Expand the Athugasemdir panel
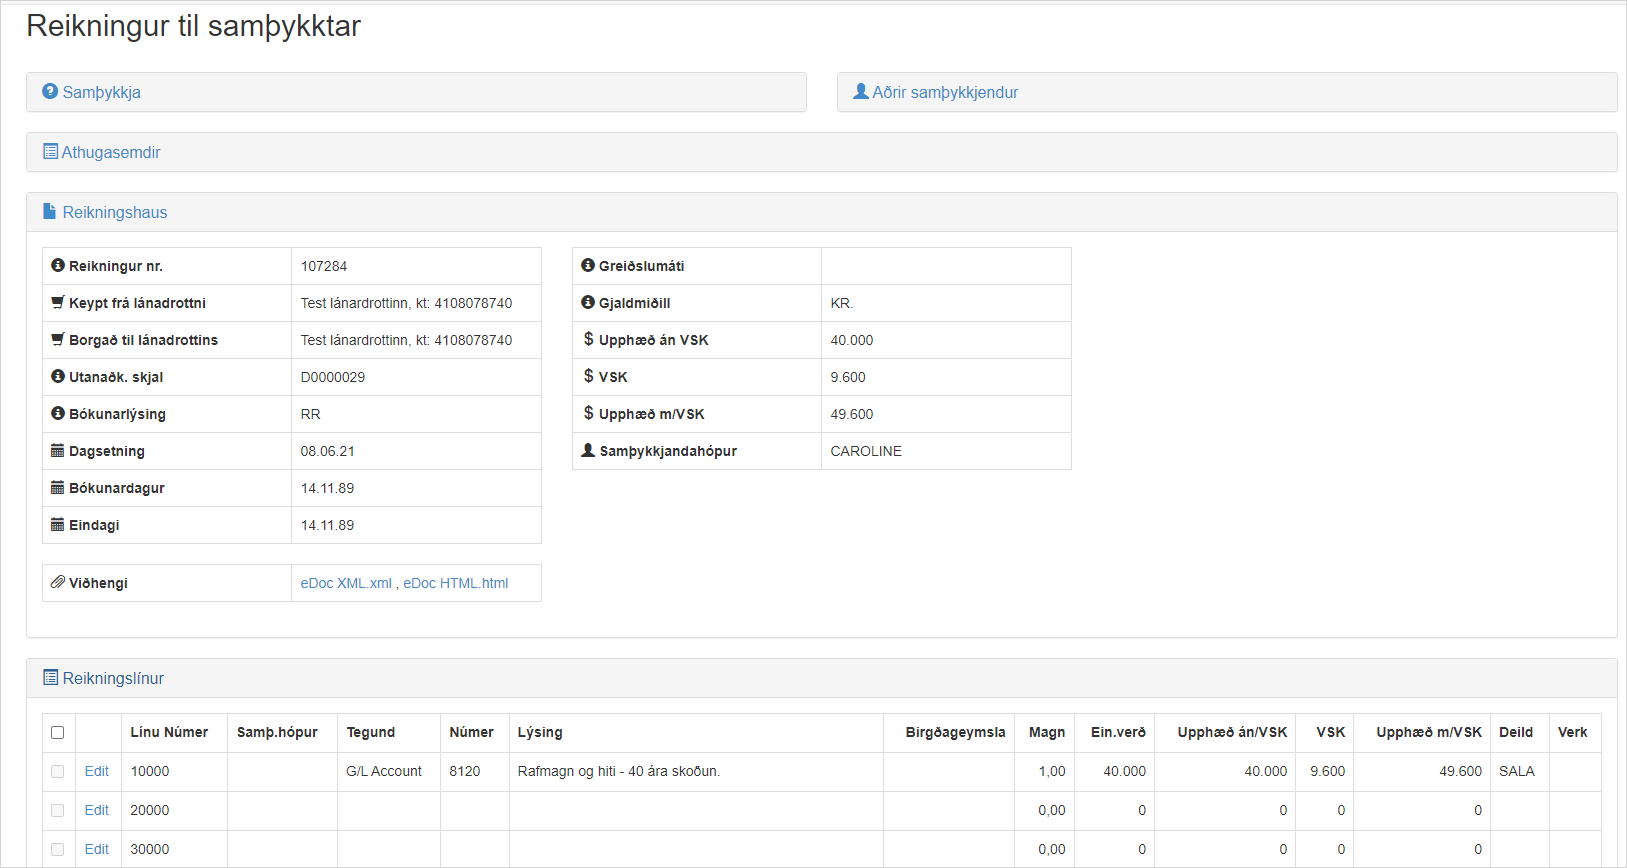Image resolution: width=1627 pixels, height=868 pixels. (x=111, y=152)
